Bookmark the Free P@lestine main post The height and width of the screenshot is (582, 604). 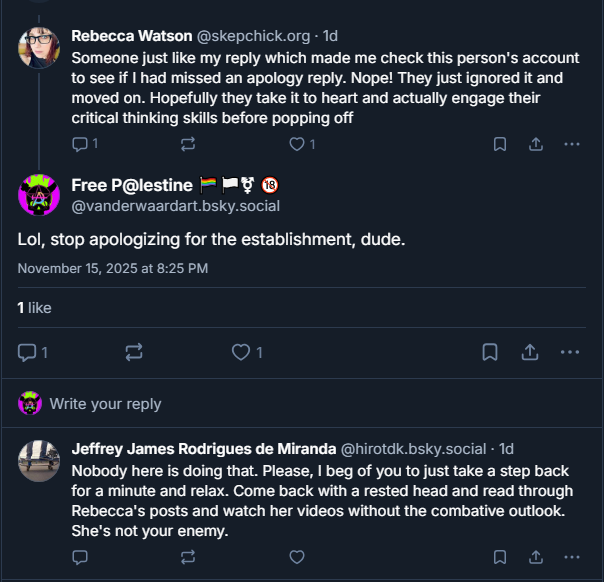click(490, 352)
